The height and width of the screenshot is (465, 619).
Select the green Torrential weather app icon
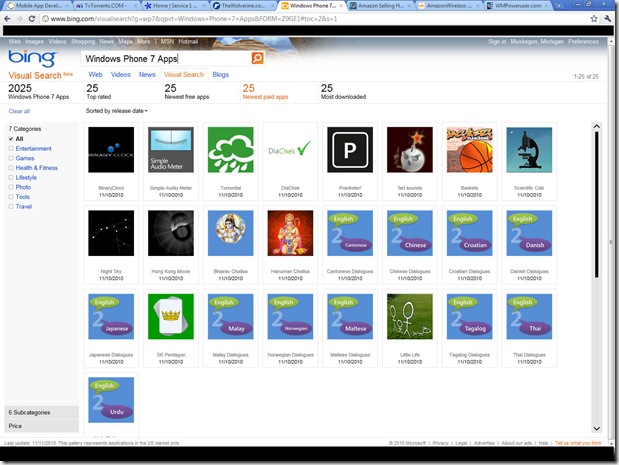tap(231, 150)
